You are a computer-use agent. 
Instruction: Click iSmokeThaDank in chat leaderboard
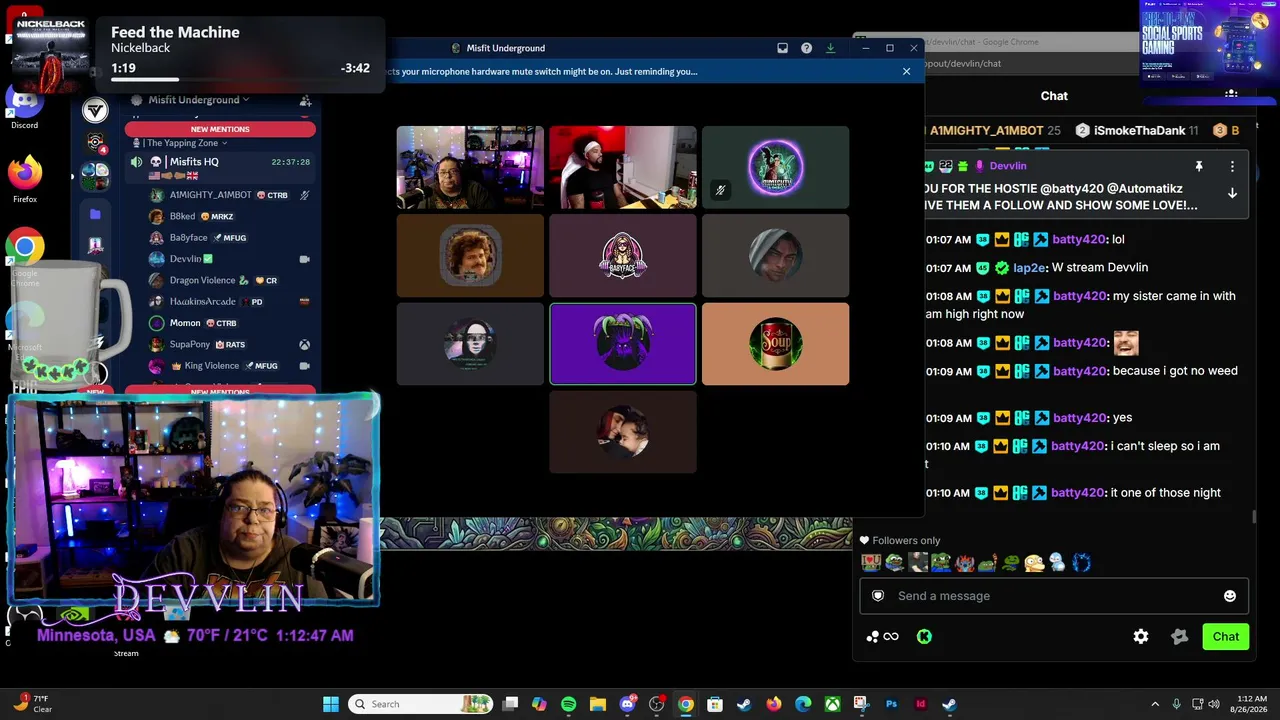tap(1139, 131)
